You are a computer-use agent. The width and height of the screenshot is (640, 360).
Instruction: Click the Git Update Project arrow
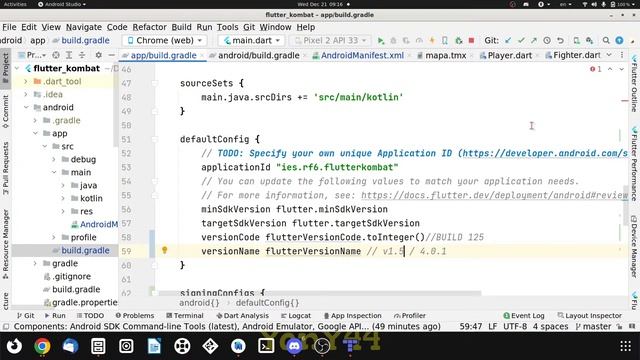508,40
